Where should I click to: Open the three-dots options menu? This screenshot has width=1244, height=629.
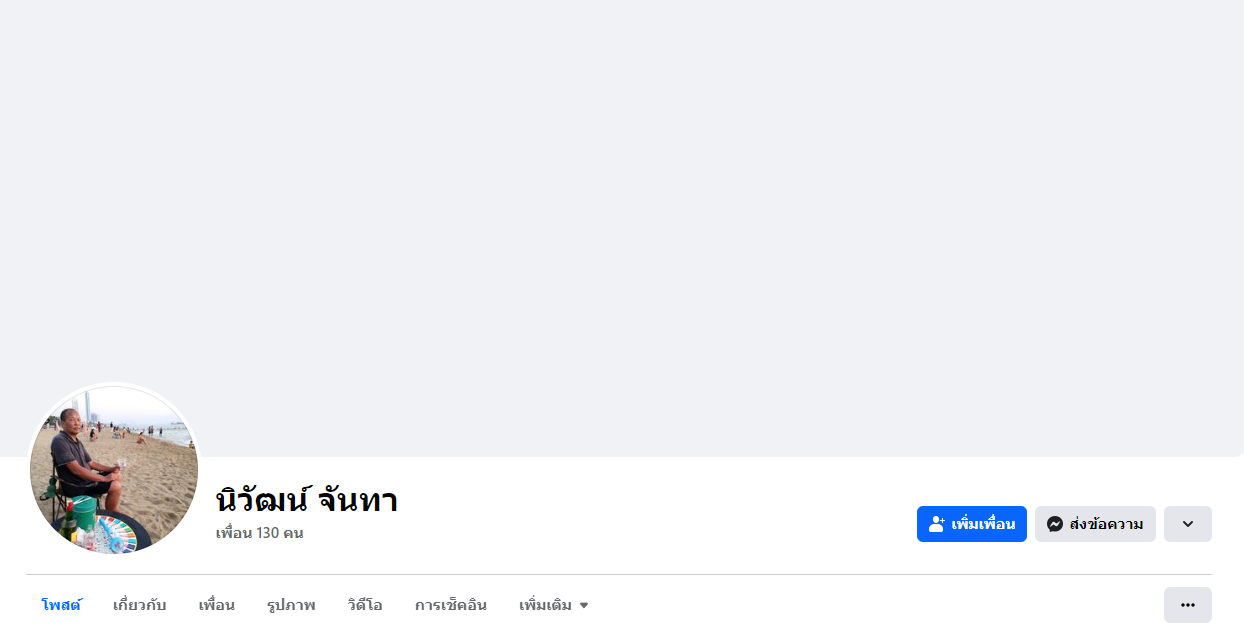[1187, 605]
